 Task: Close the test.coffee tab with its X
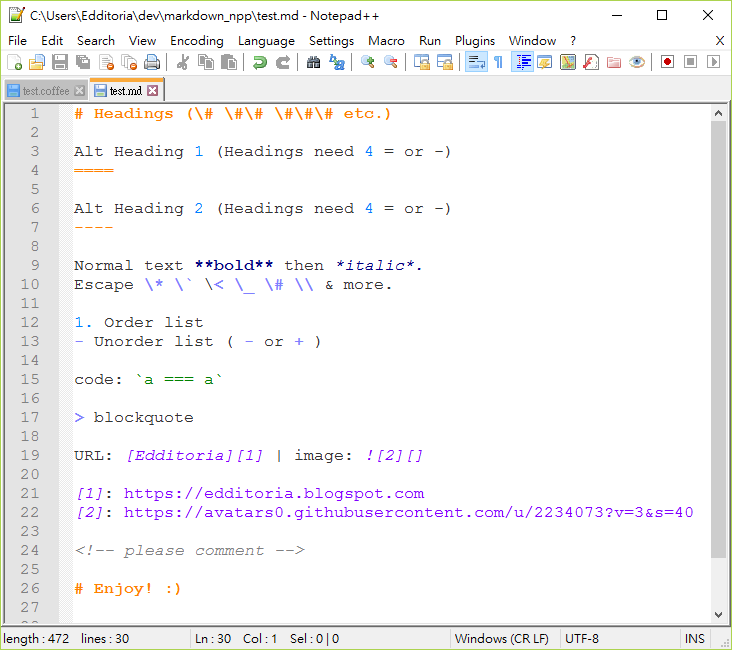(80, 91)
